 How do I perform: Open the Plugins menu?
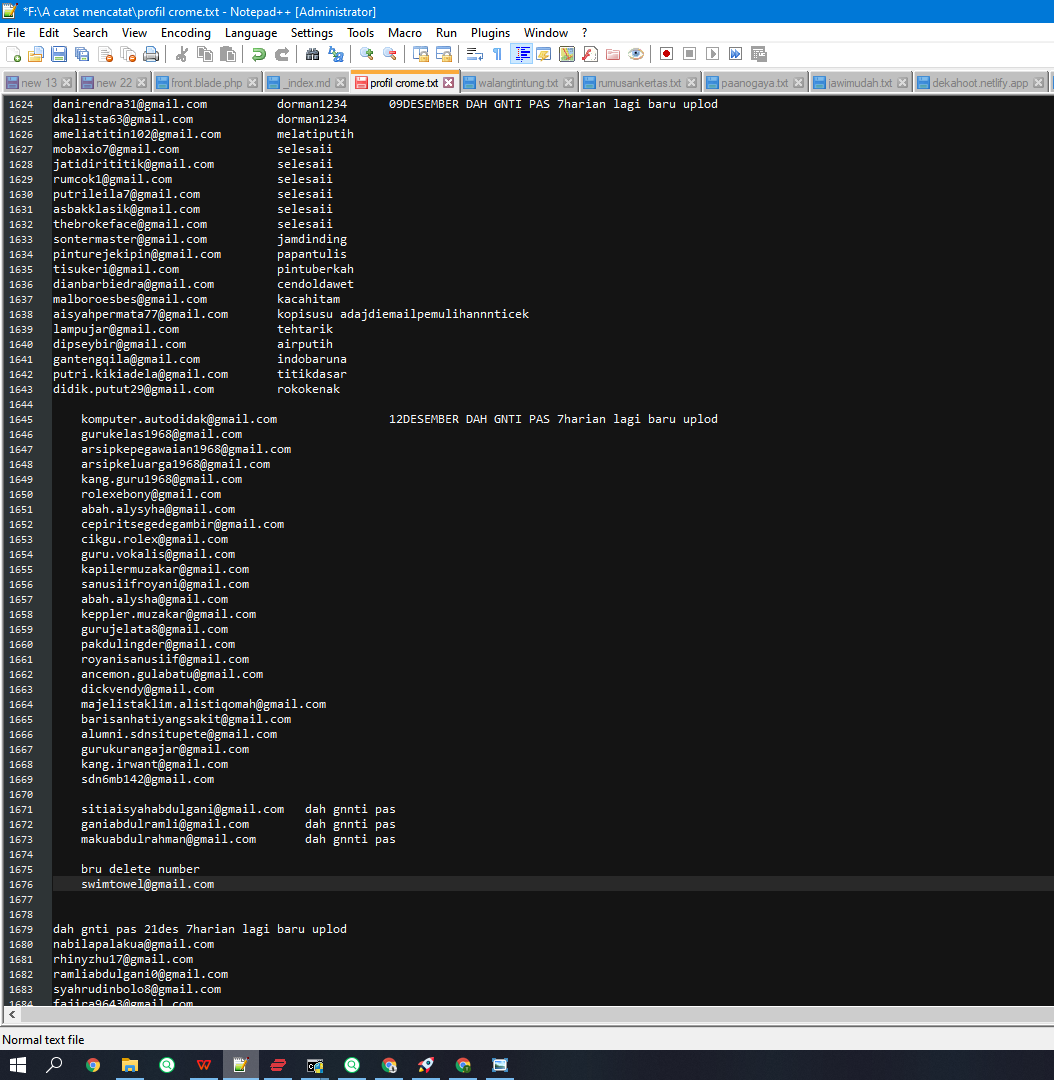[x=490, y=33]
